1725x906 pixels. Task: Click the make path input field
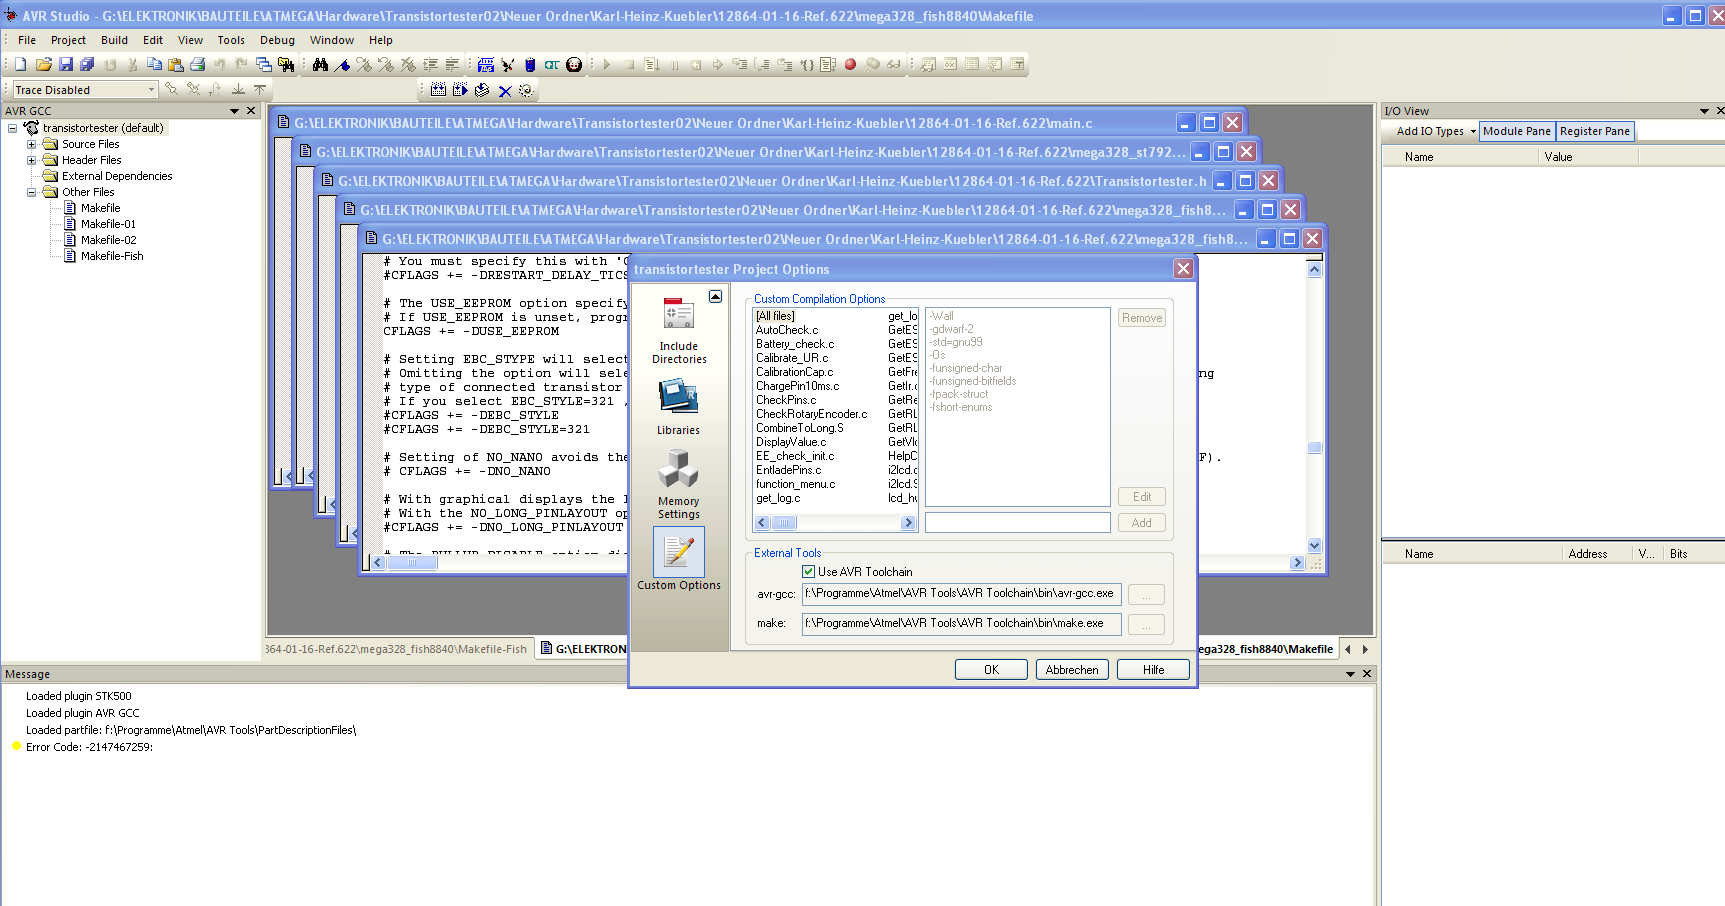961,624
